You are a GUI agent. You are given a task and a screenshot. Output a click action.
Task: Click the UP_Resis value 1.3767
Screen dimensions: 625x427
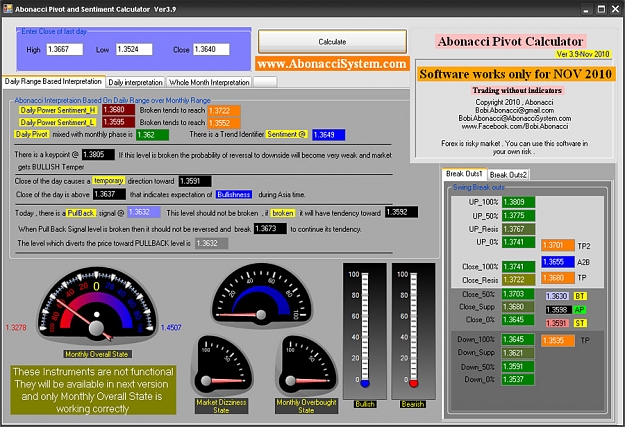pos(518,229)
